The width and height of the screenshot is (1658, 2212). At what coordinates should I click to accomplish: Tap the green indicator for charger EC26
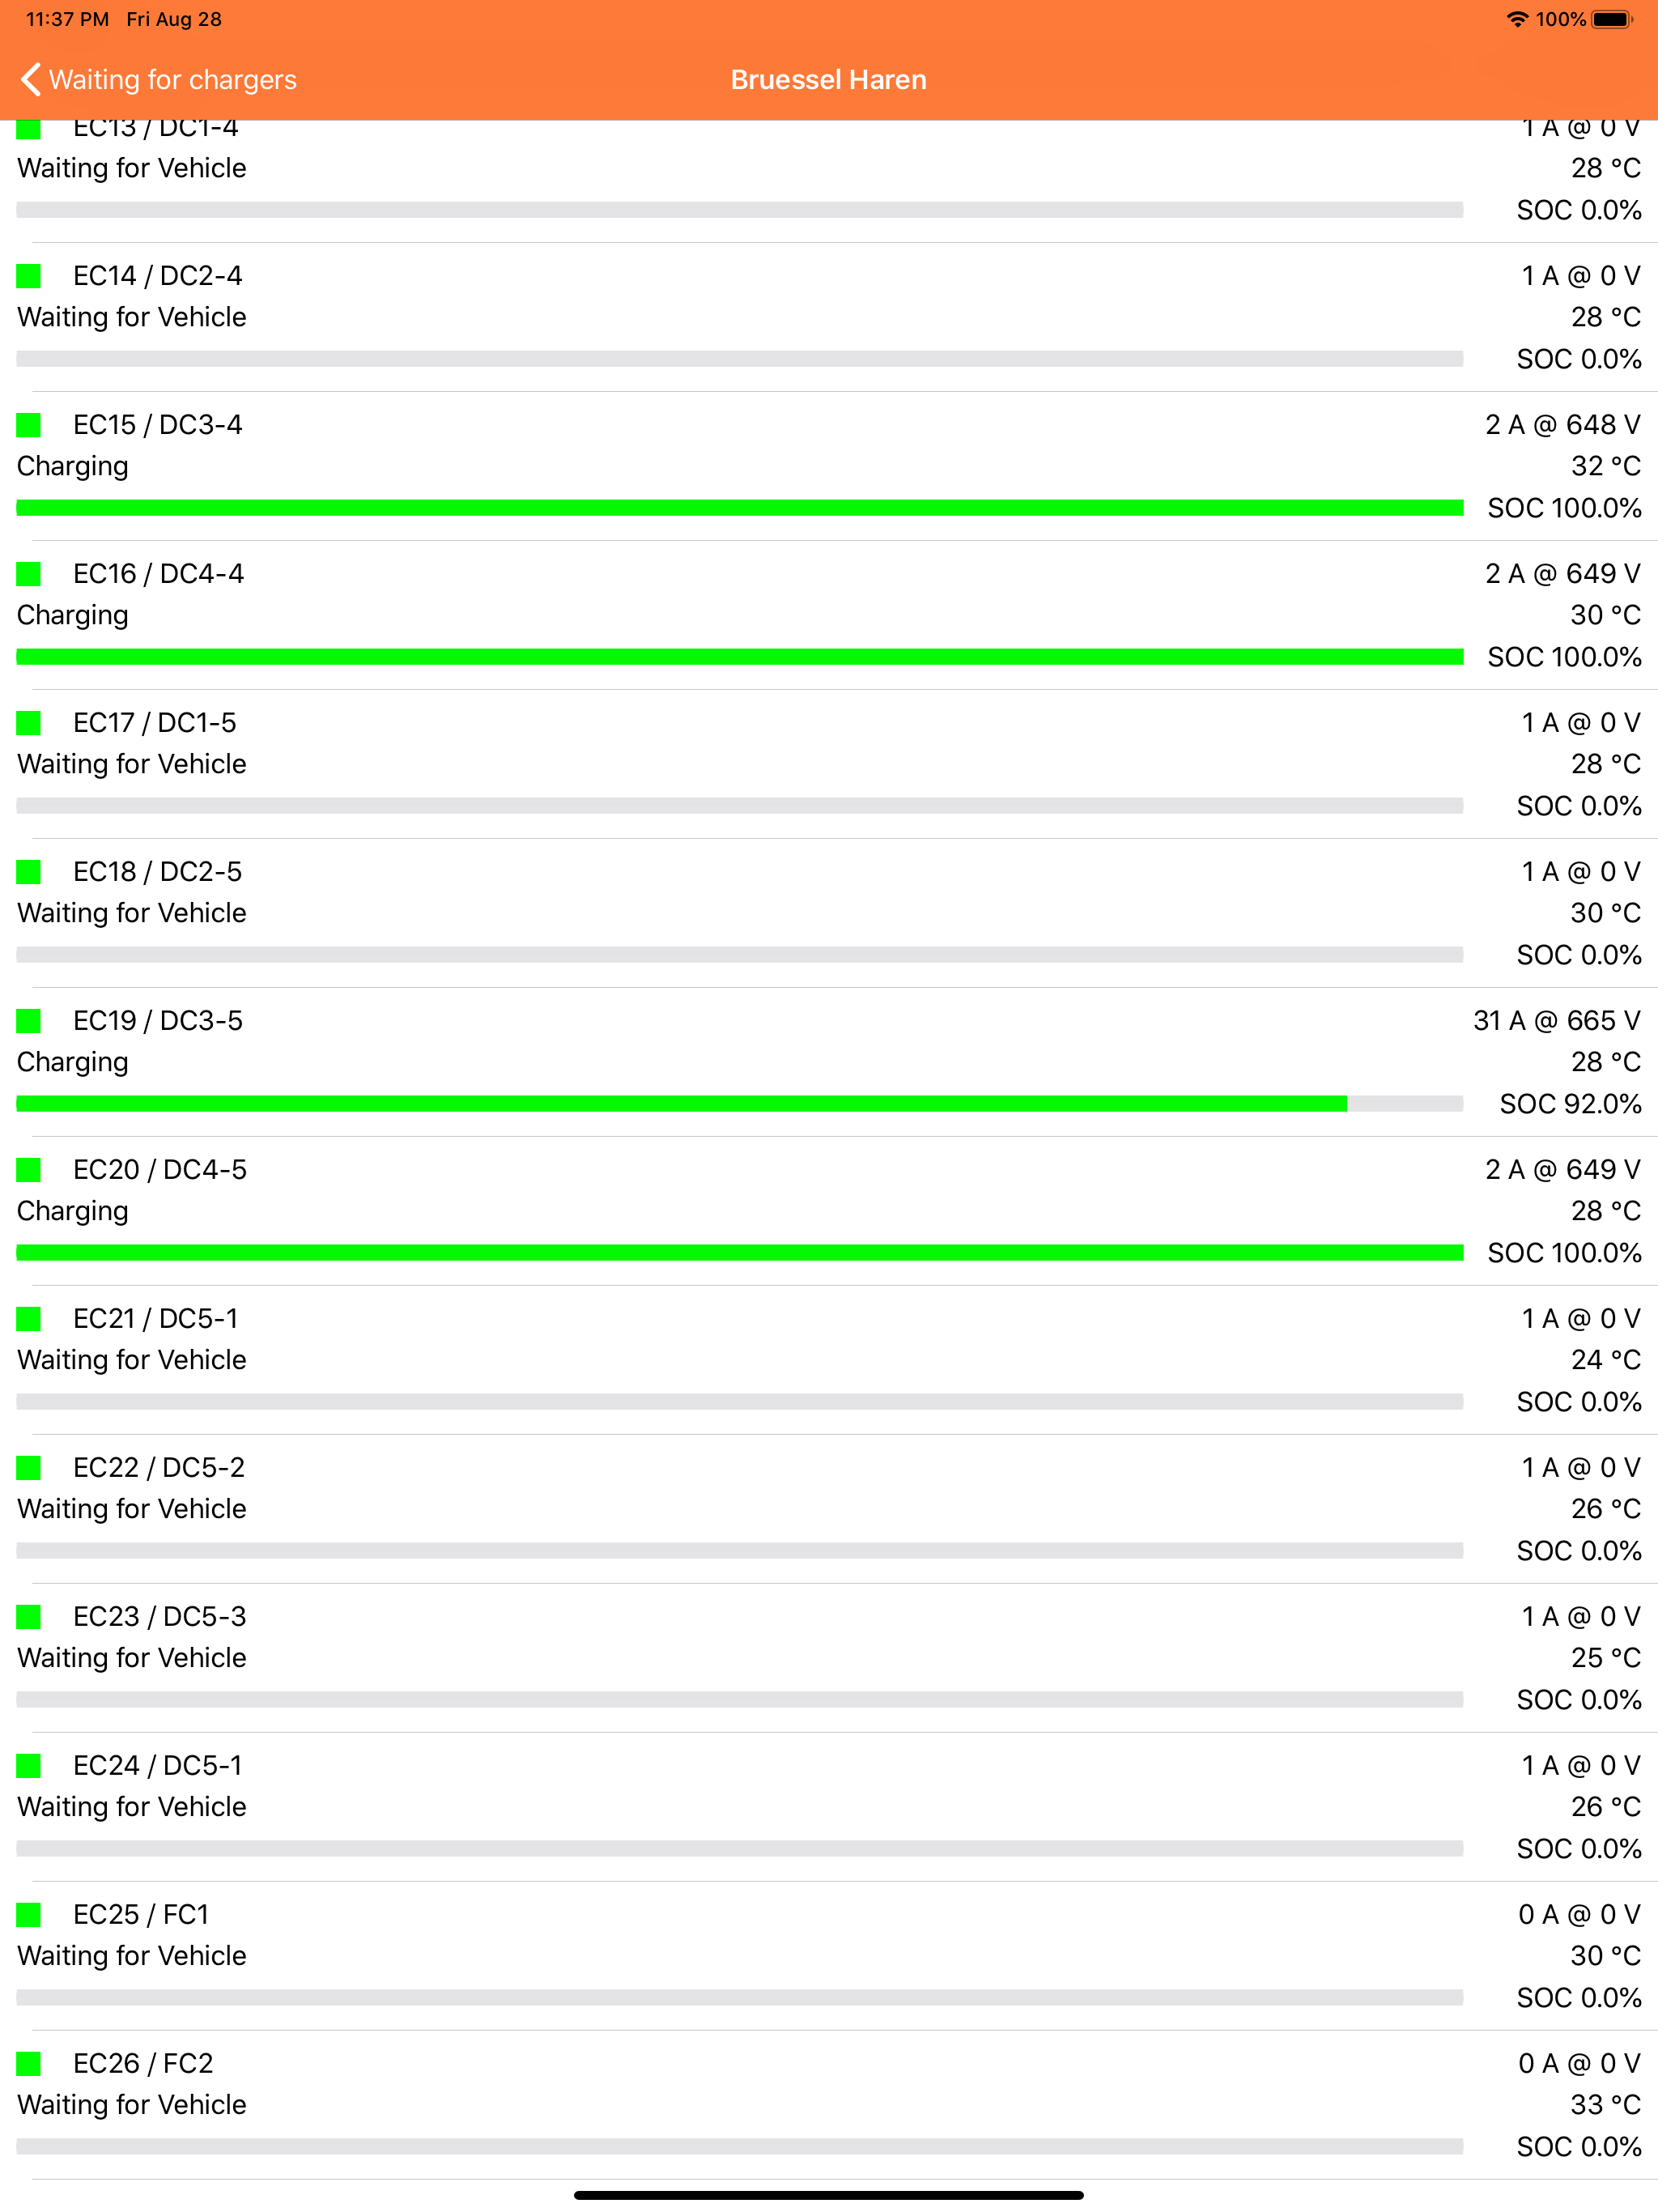pyautogui.click(x=29, y=2063)
